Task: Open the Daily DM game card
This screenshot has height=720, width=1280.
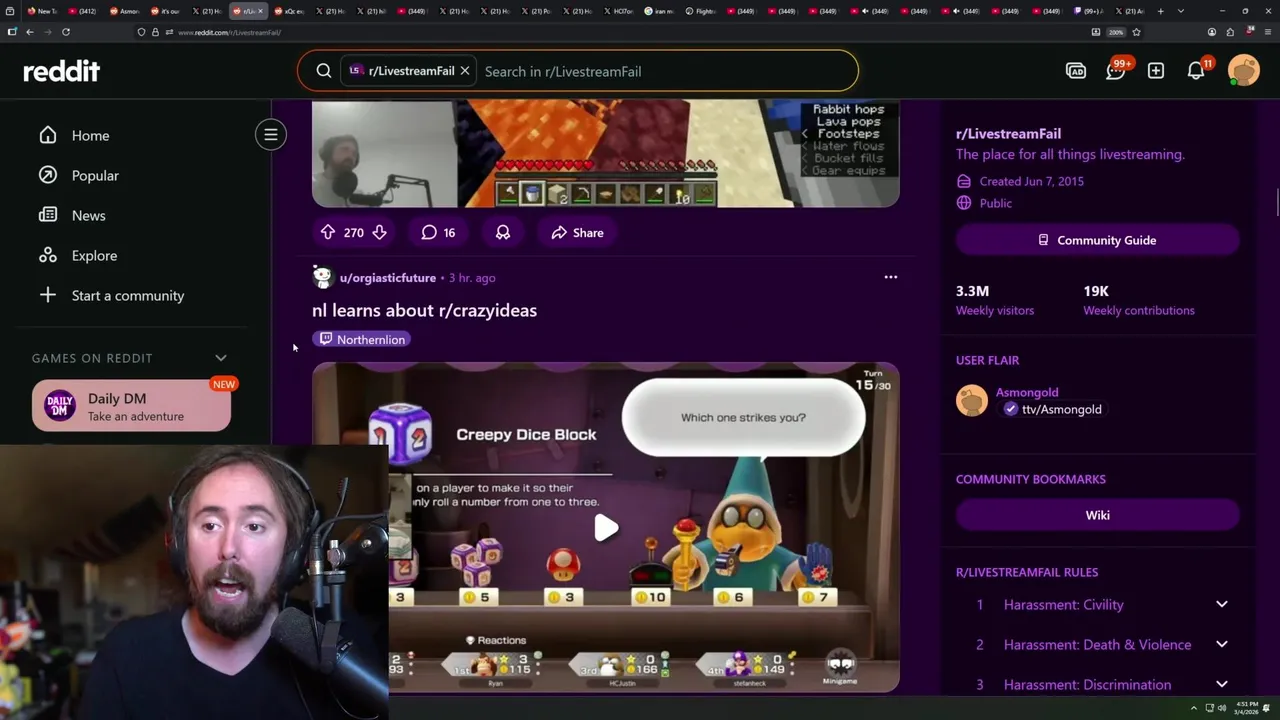Action: click(131, 406)
